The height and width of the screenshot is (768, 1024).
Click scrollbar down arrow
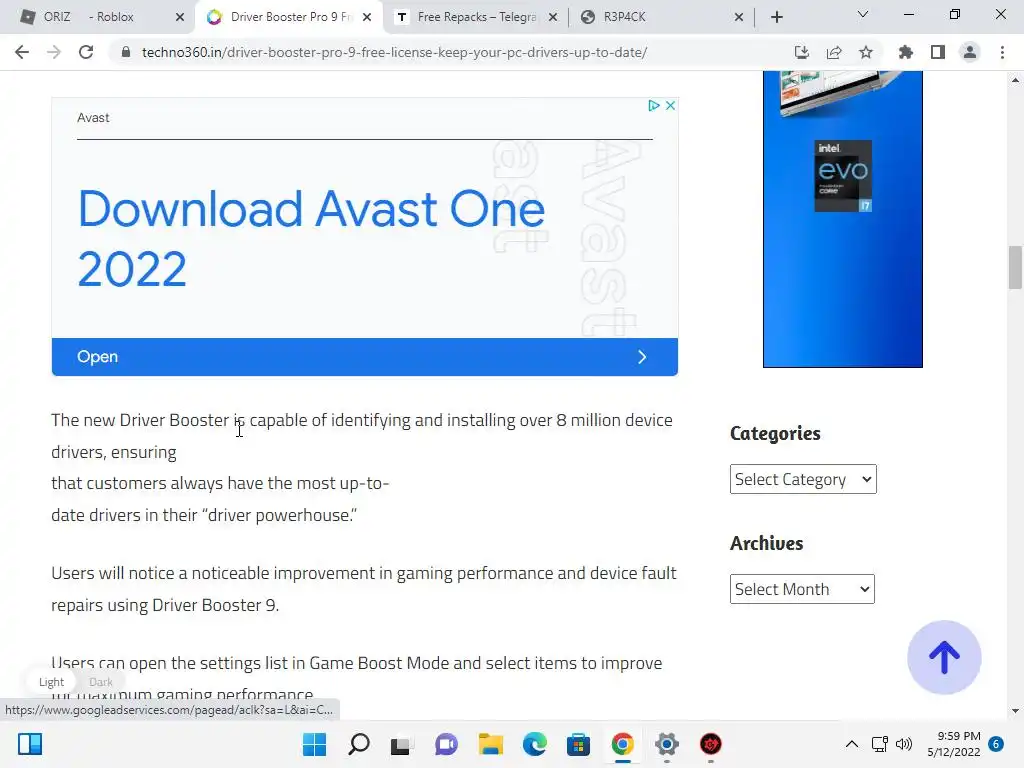click(1015, 711)
